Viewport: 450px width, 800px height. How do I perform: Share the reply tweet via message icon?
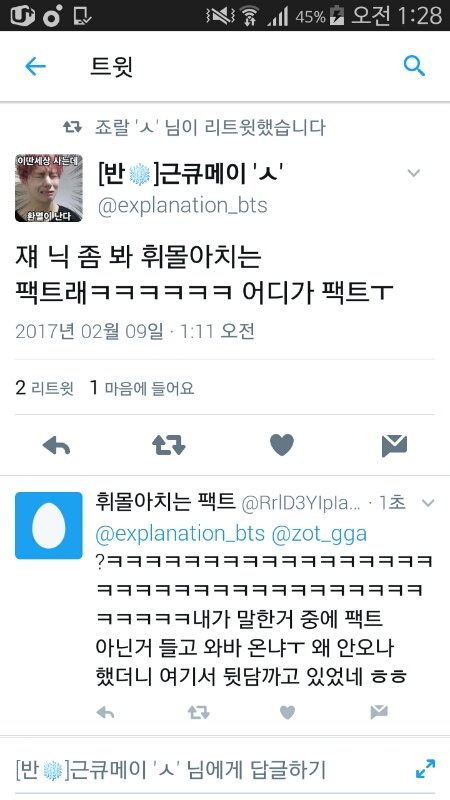pyautogui.click(x=379, y=712)
